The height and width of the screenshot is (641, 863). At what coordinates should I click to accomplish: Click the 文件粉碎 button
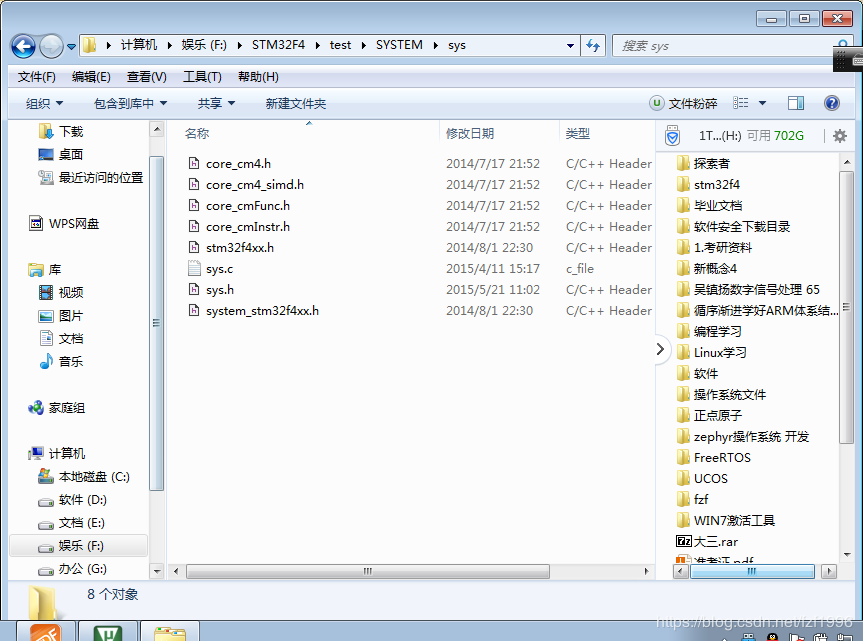click(x=684, y=103)
